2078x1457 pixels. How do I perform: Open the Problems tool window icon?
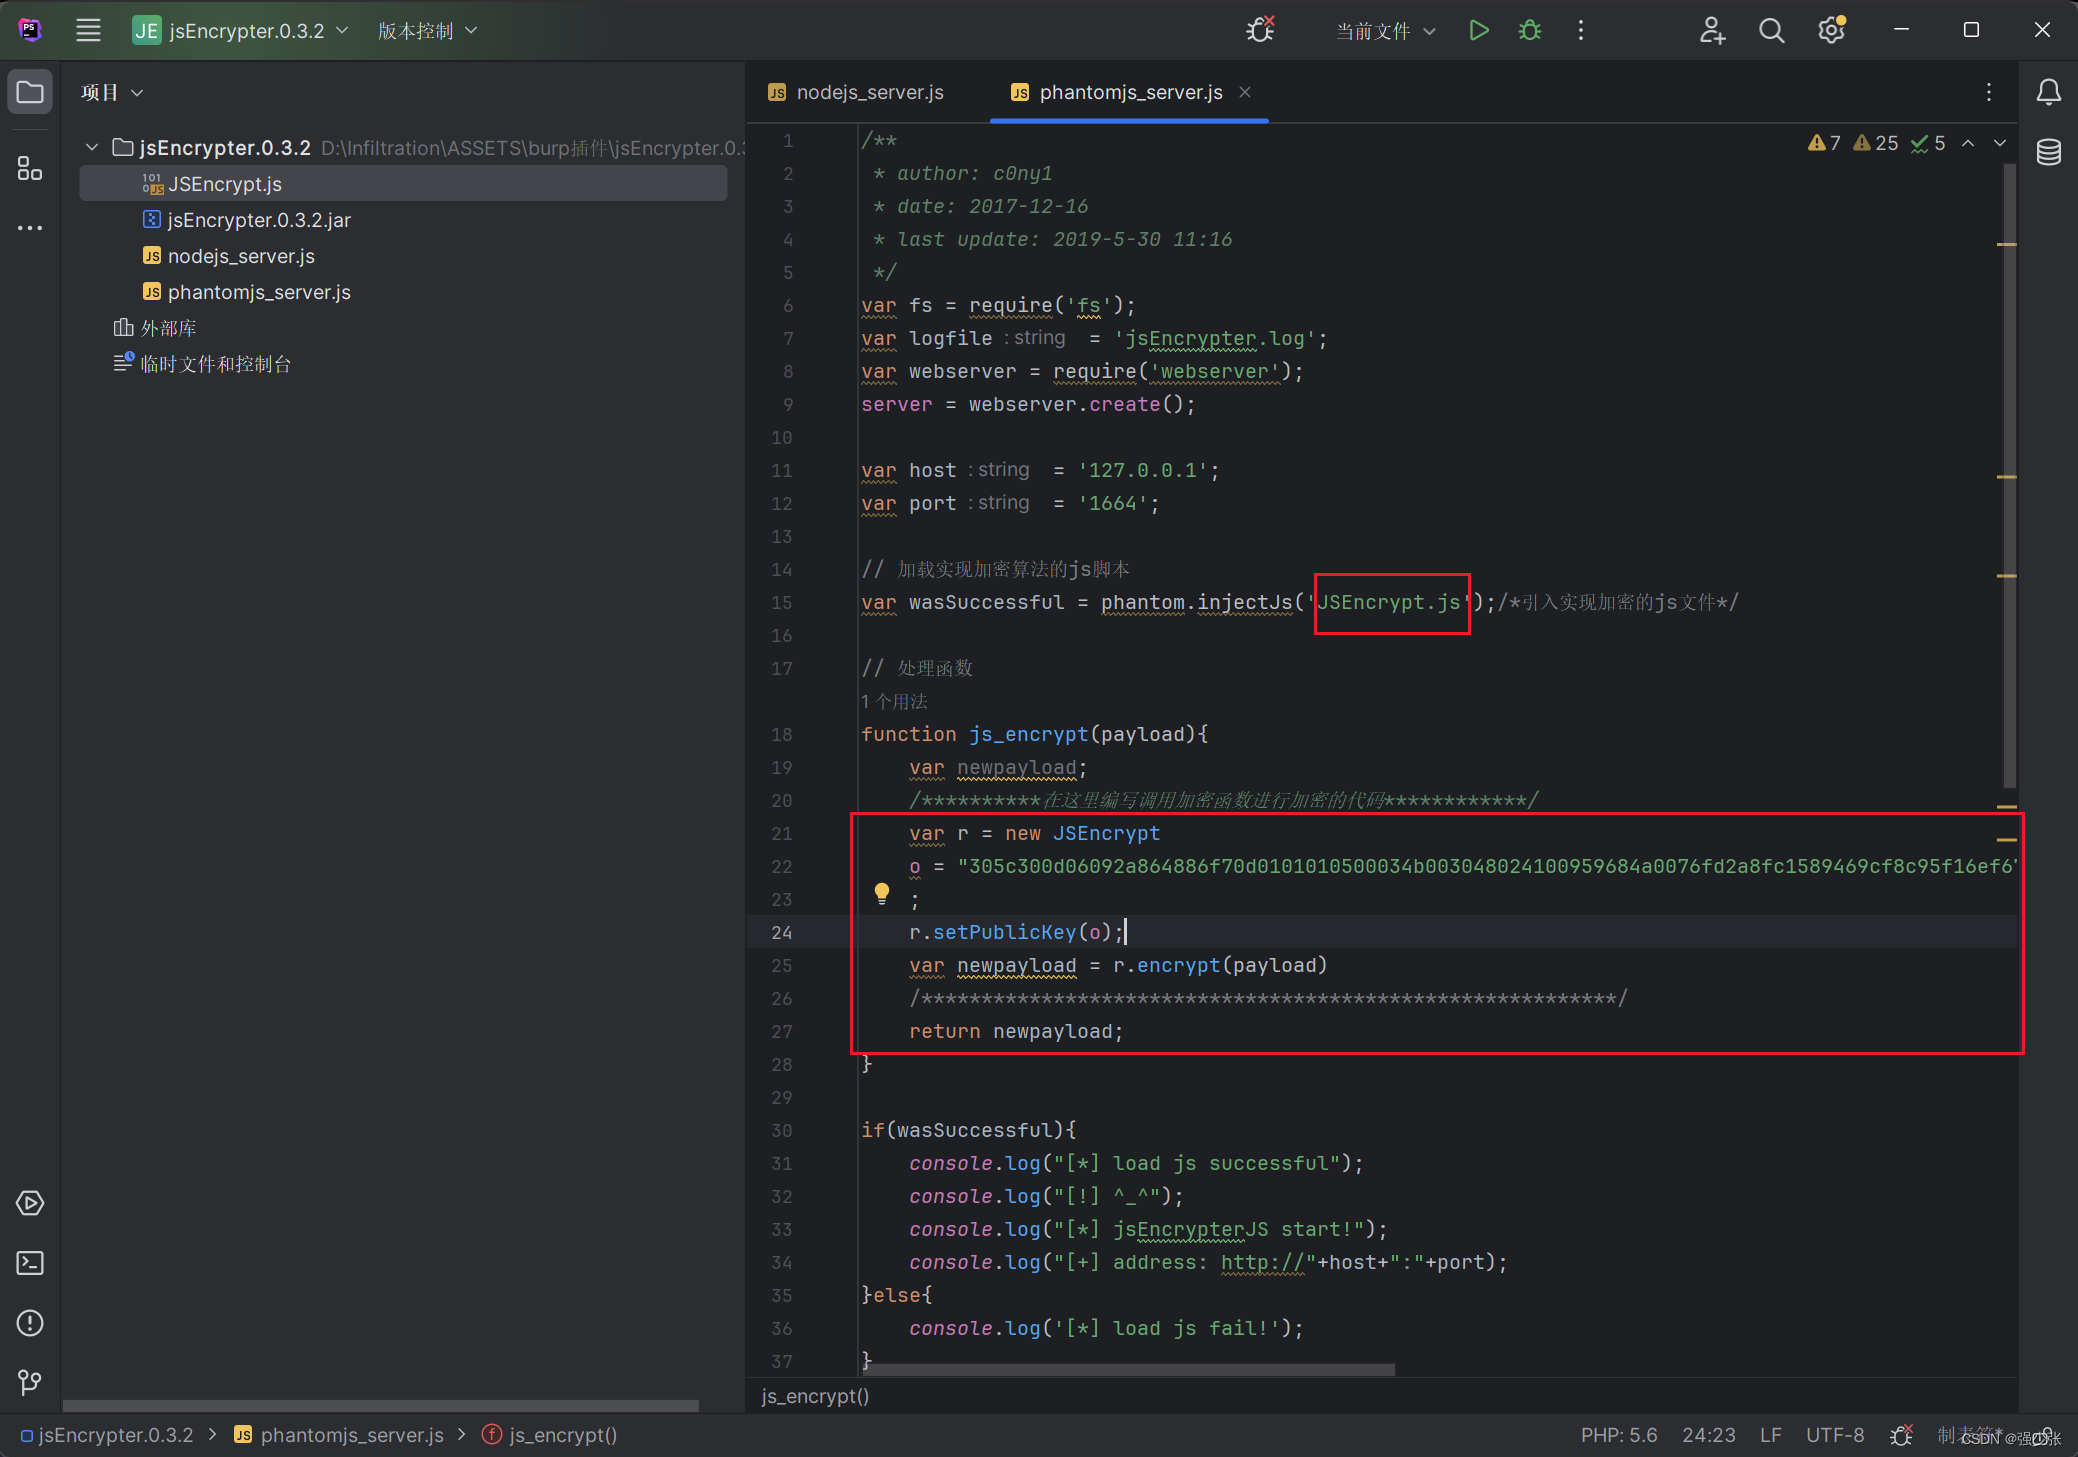point(30,1323)
